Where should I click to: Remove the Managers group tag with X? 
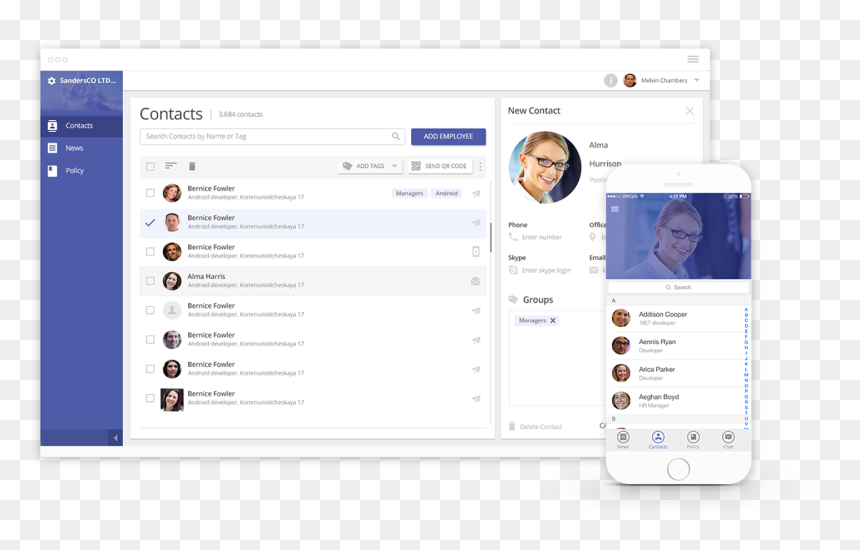(553, 321)
